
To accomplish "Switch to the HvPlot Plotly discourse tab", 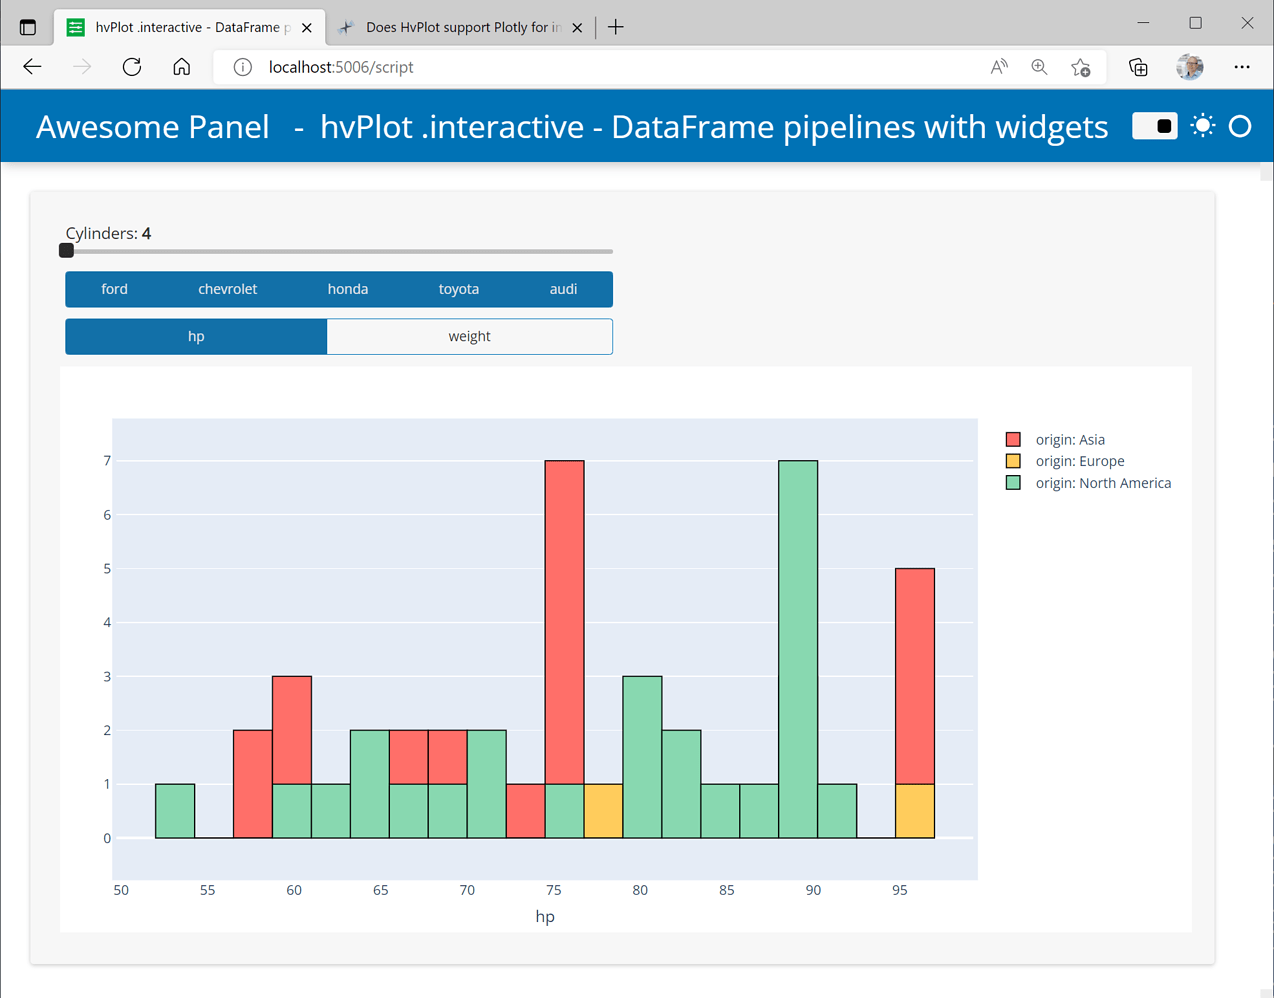I will tap(460, 27).
